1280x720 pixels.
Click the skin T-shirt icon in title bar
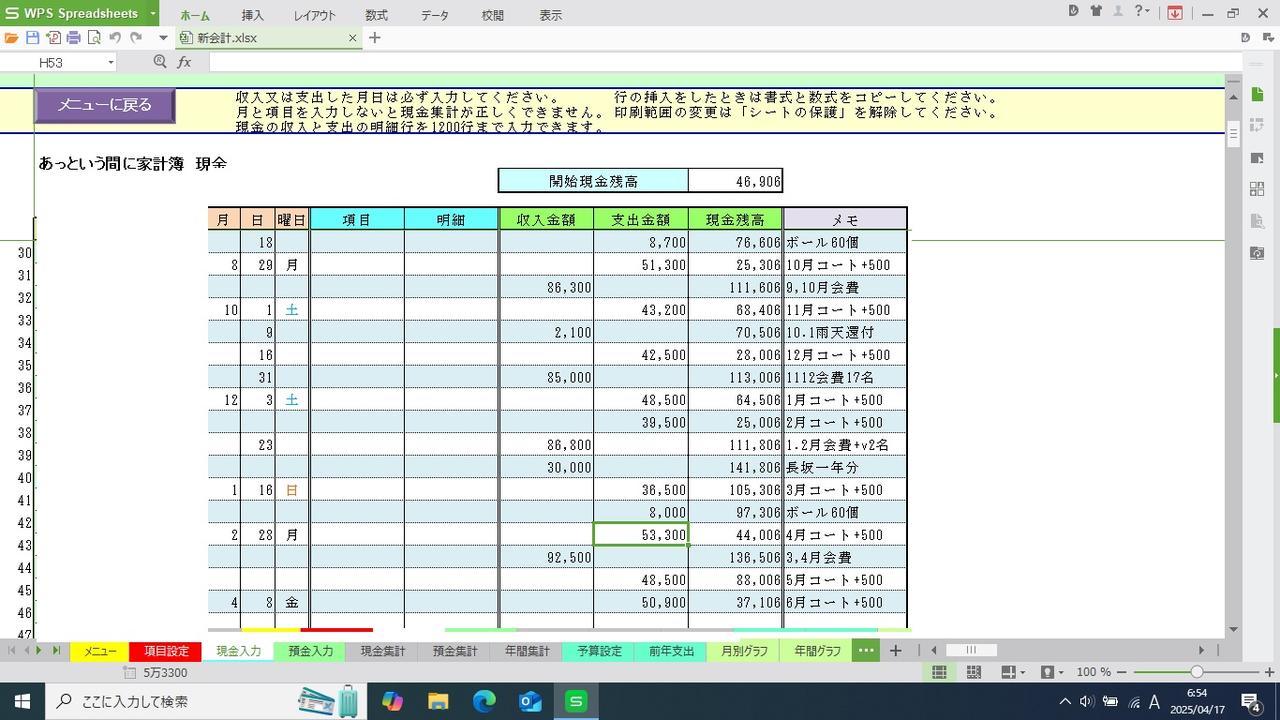point(1097,12)
